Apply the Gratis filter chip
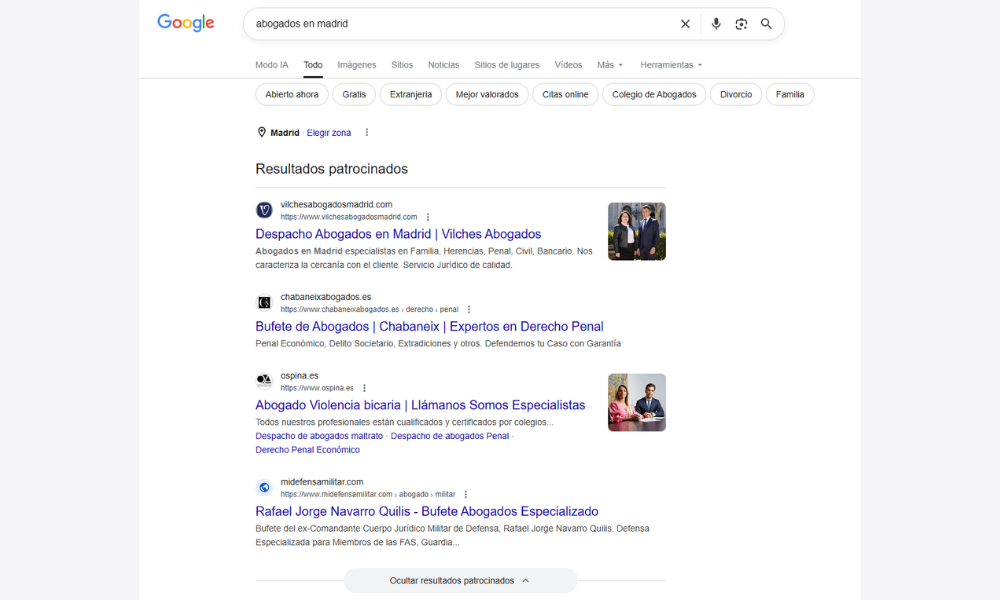Screen dimensions: 1000x600 (354, 94)
